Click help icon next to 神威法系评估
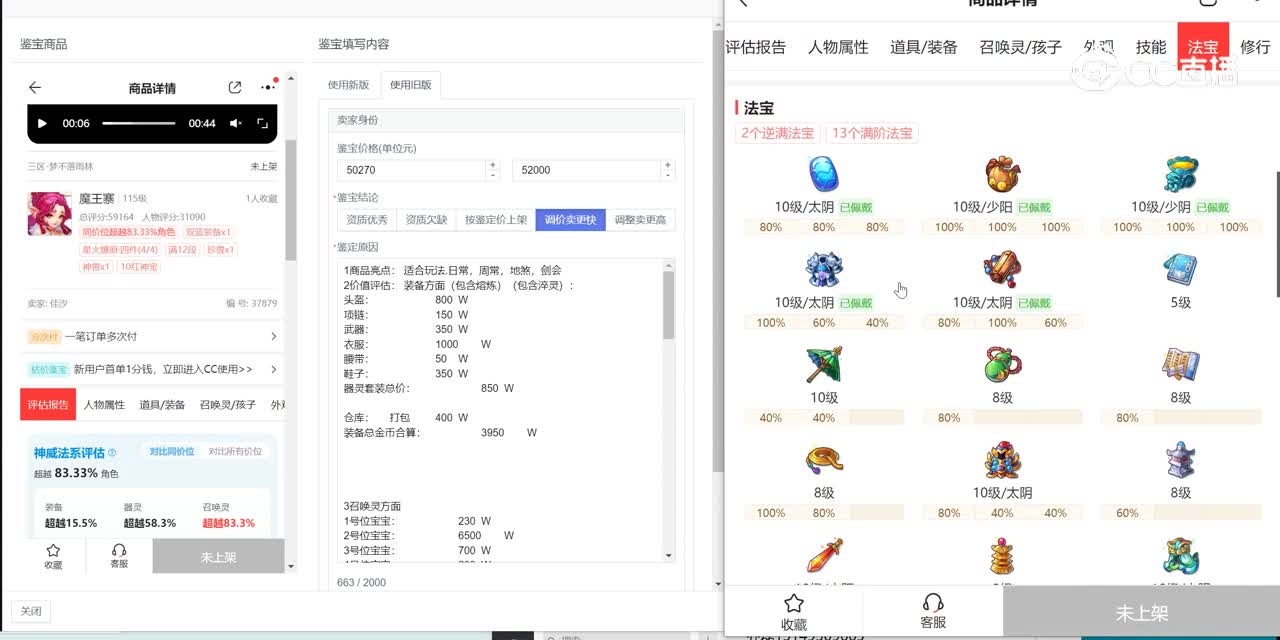 coord(112,453)
